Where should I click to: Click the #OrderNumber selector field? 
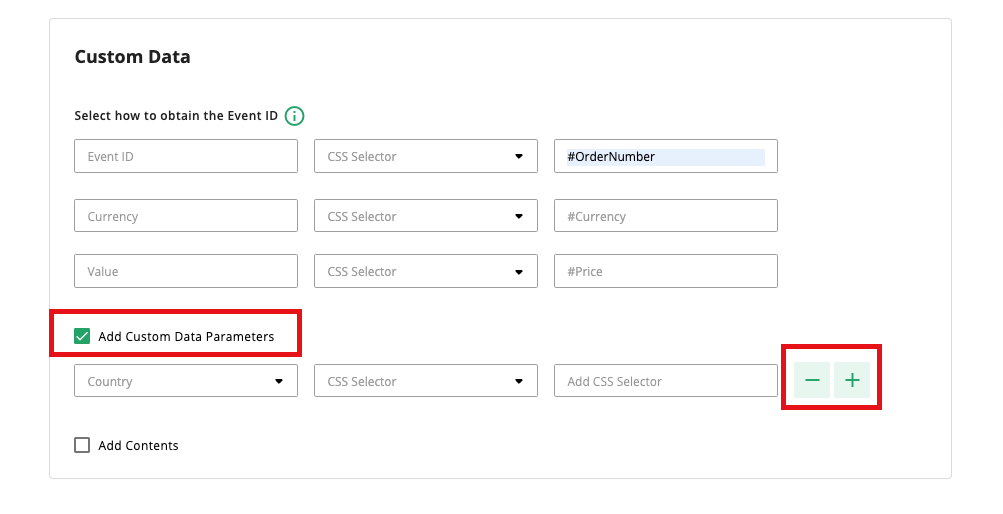[666, 156]
